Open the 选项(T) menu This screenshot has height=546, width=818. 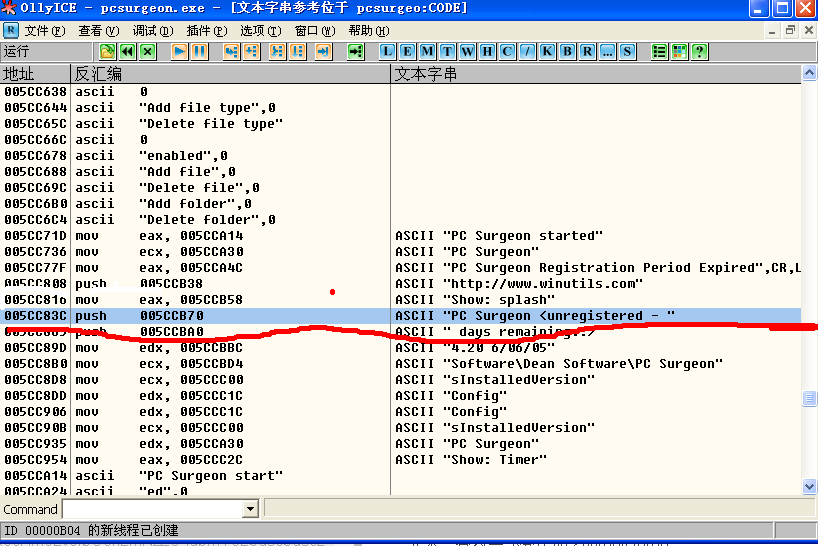point(261,31)
